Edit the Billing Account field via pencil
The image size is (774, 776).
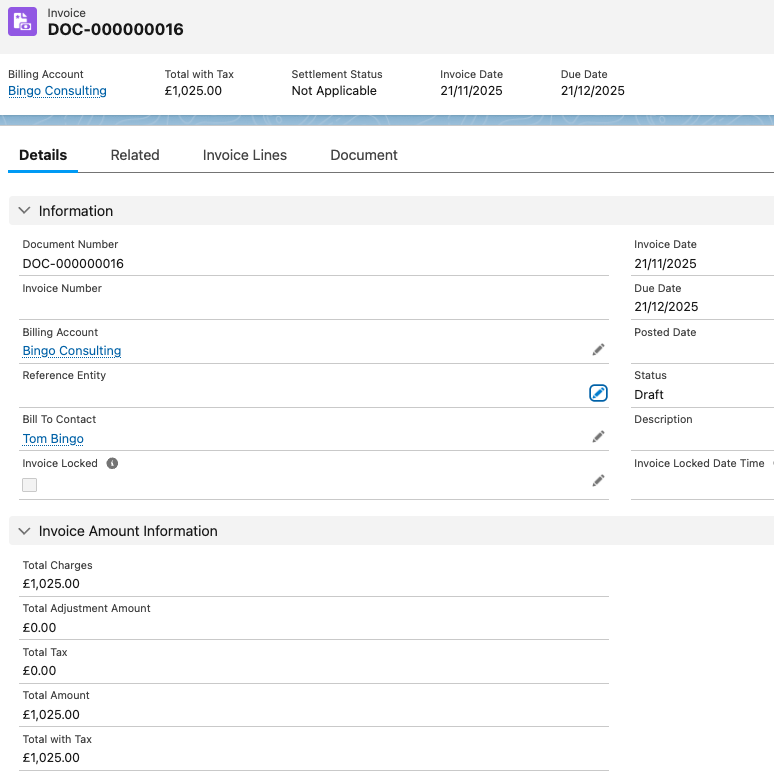pyautogui.click(x=598, y=350)
